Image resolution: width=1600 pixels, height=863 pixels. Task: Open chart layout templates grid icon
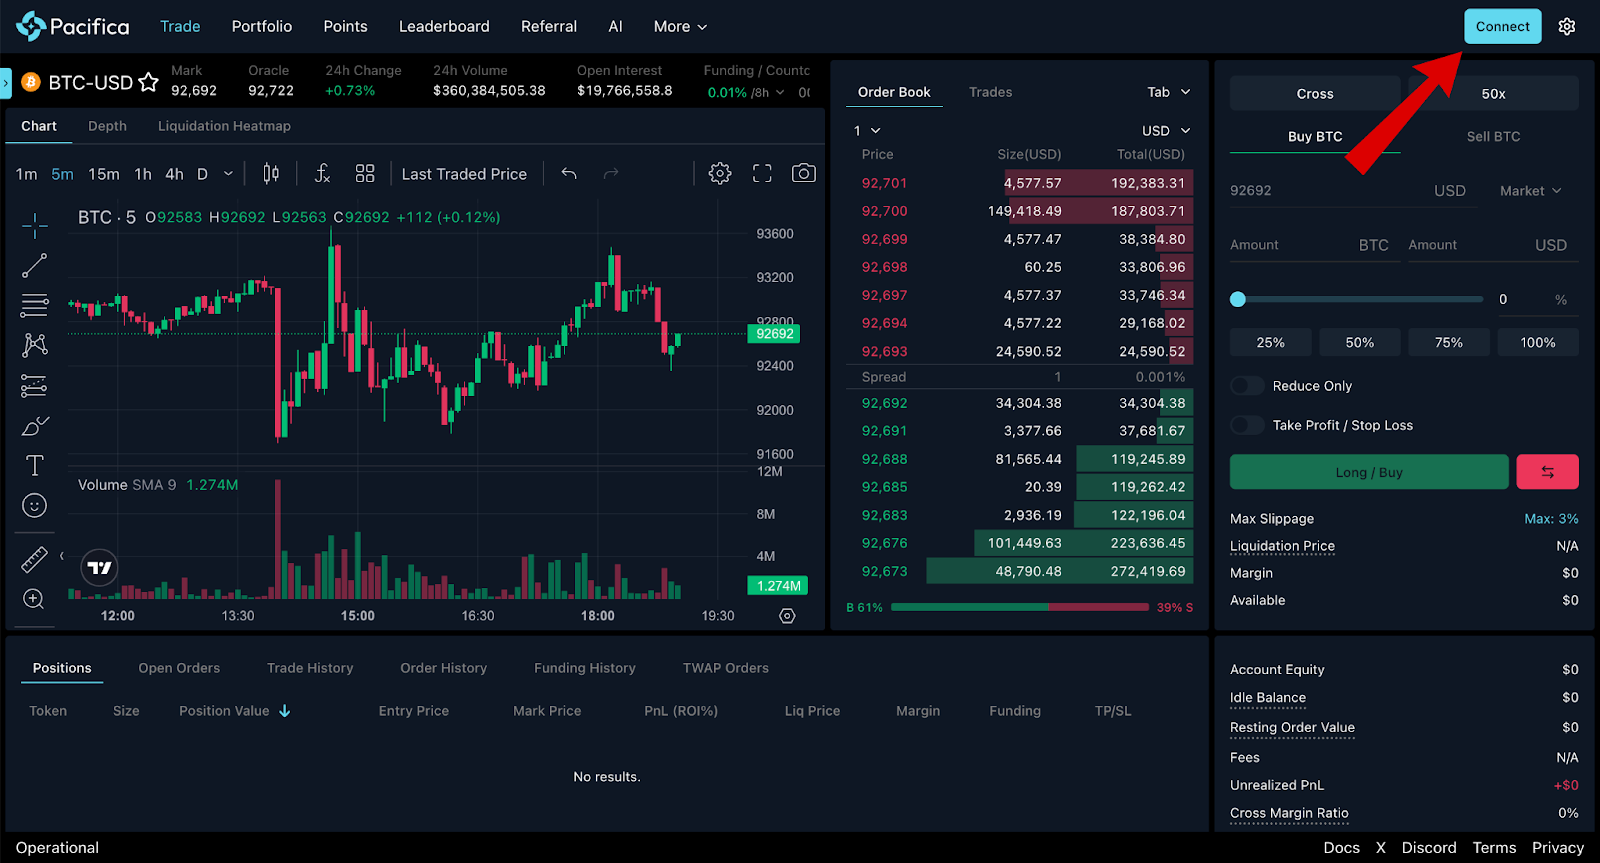click(365, 174)
